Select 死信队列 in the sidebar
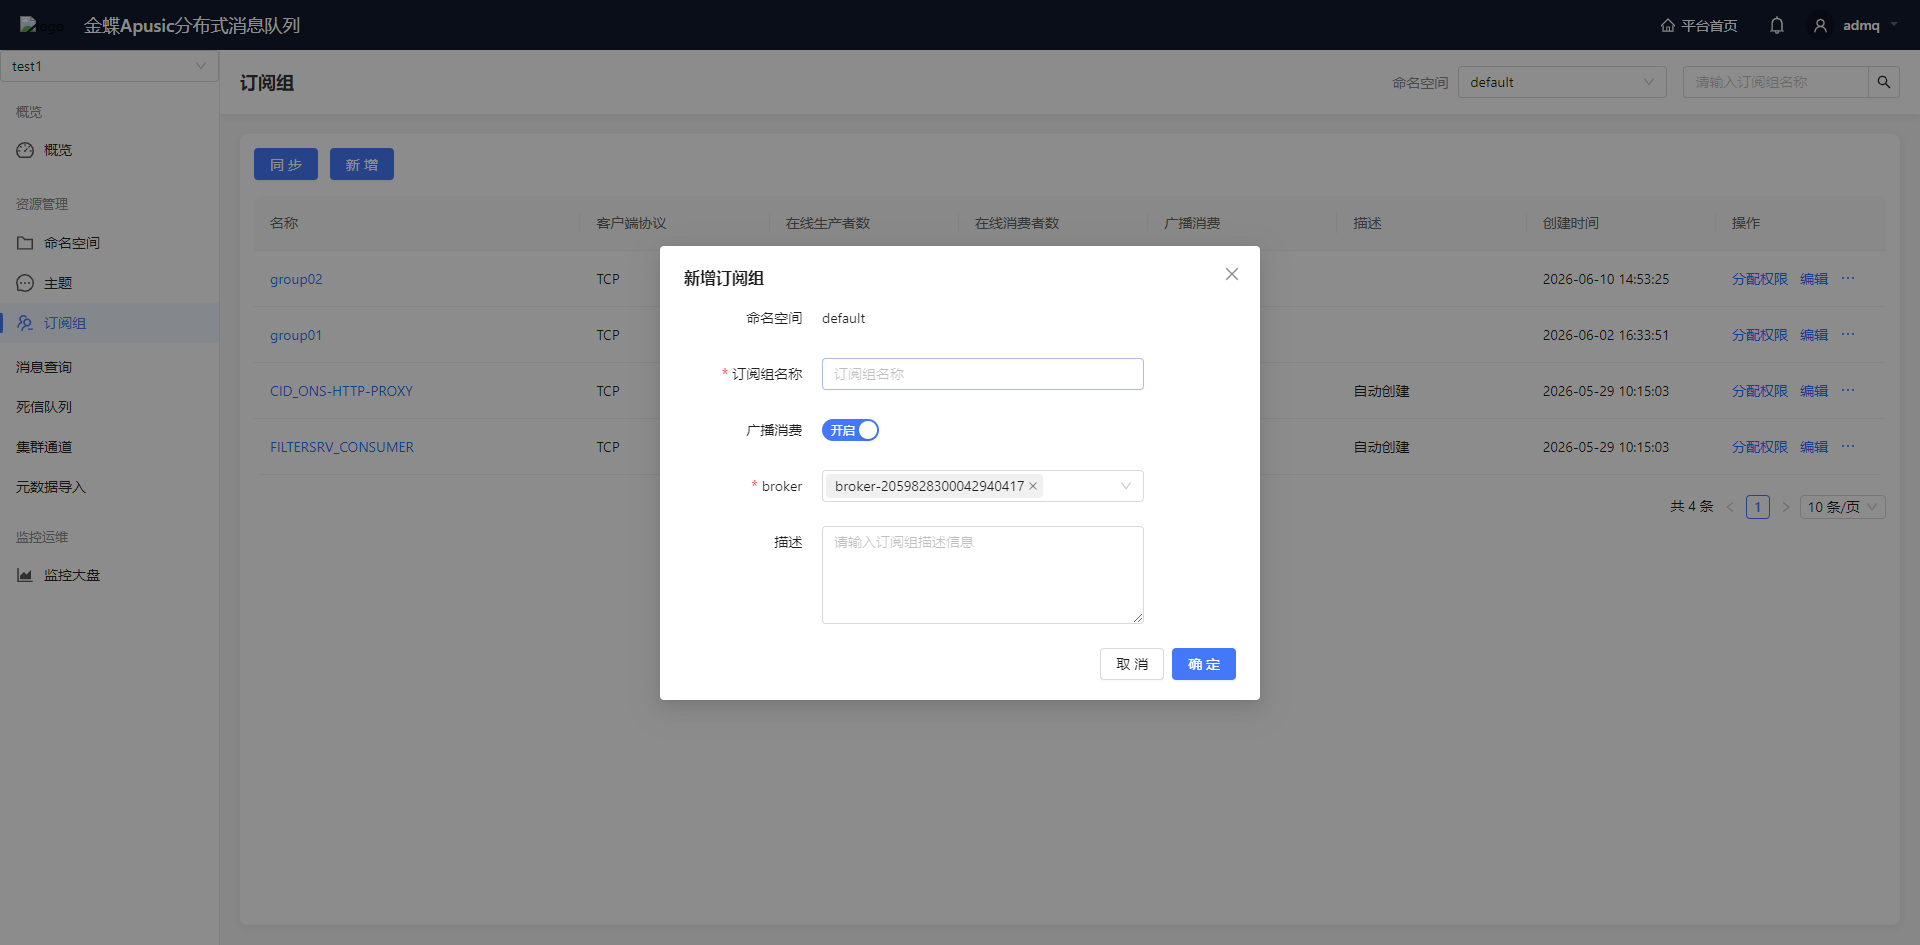Screen dimensions: 1920x945 click(x=44, y=407)
